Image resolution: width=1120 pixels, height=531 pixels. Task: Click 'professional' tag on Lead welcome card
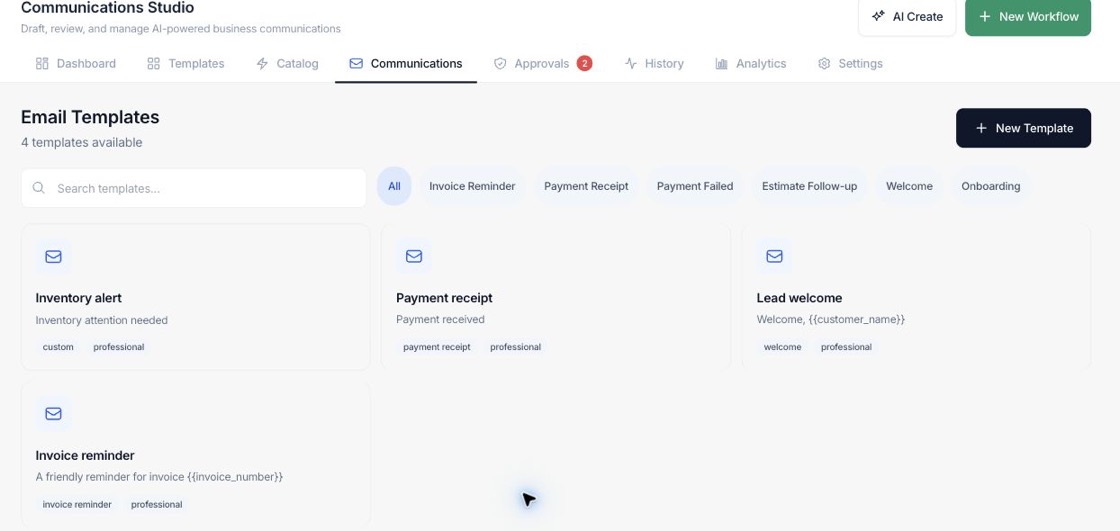tap(846, 347)
